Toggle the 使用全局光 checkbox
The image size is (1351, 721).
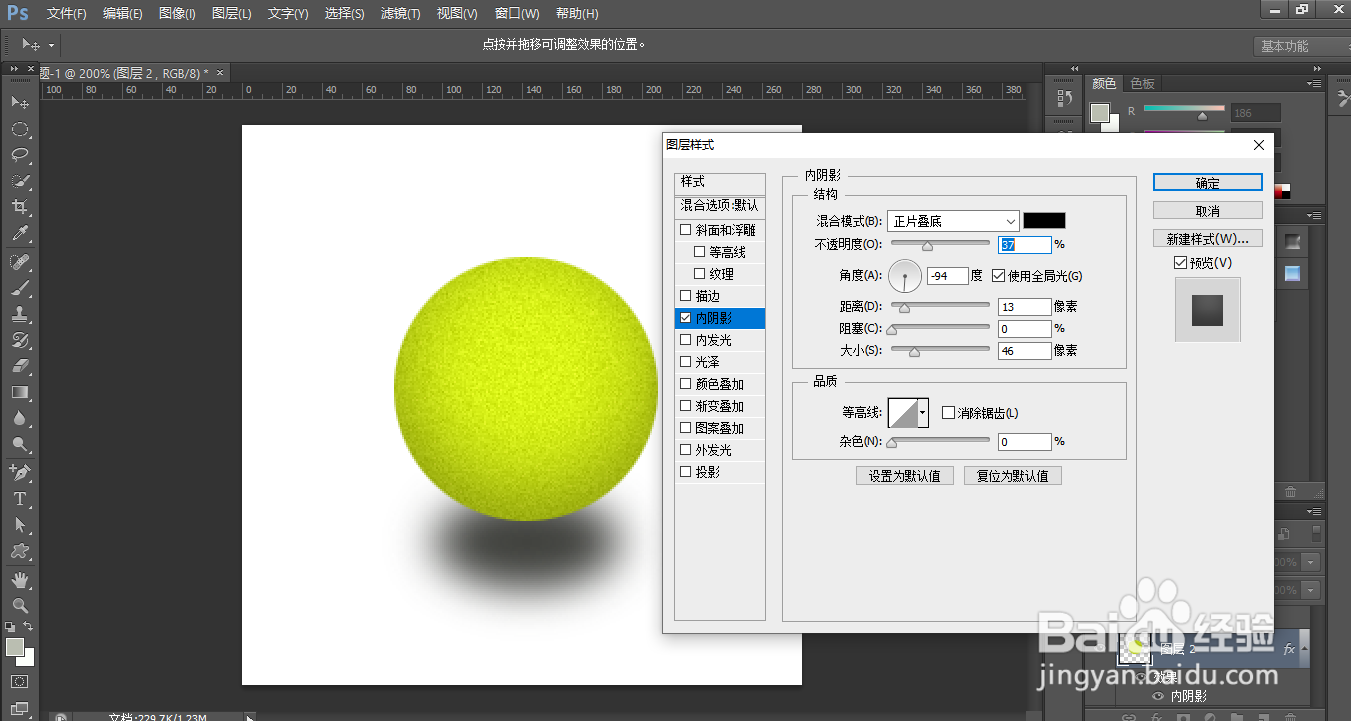click(998, 276)
